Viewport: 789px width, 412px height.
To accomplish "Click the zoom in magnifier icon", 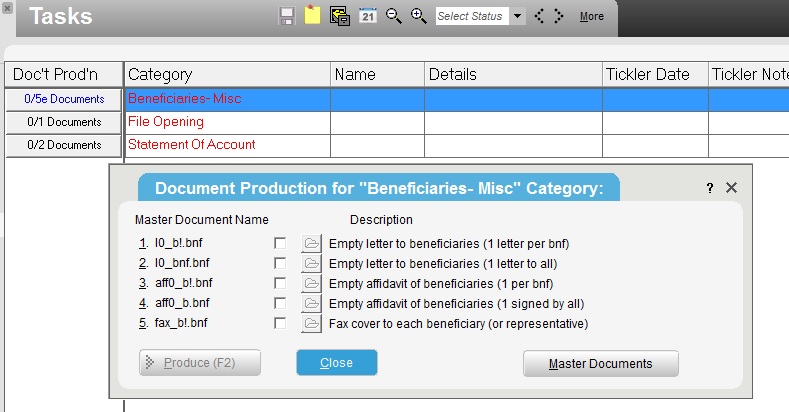I will pyautogui.click(x=419, y=16).
